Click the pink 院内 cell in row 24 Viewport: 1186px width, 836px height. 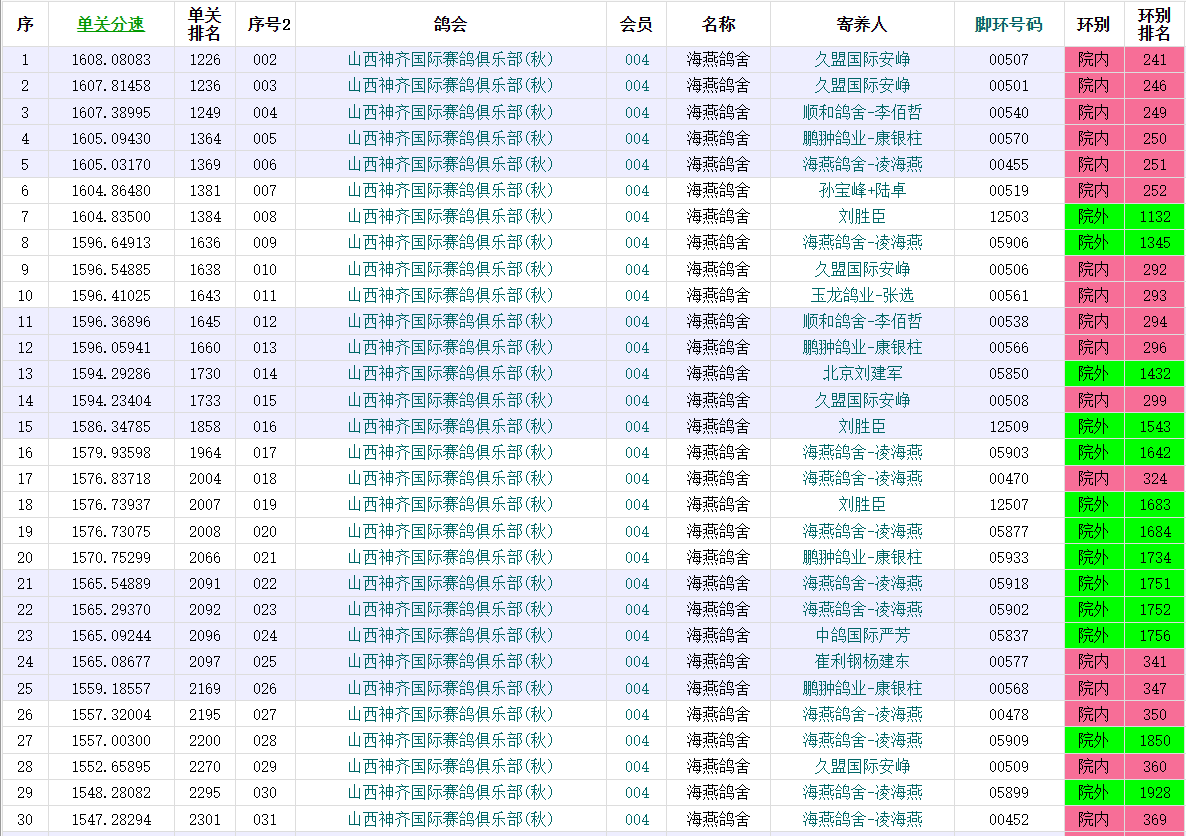tap(1094, 662)
